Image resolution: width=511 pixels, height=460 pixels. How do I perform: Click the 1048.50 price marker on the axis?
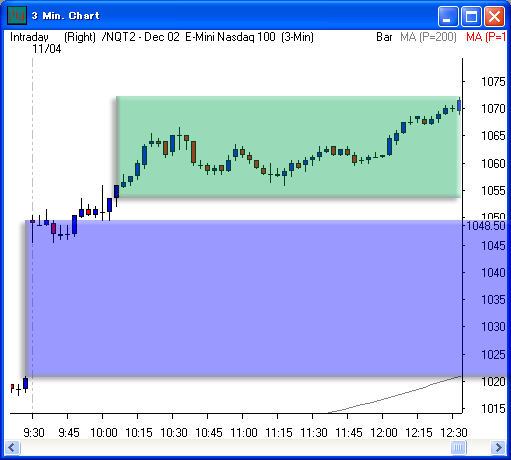pos(486,226)
